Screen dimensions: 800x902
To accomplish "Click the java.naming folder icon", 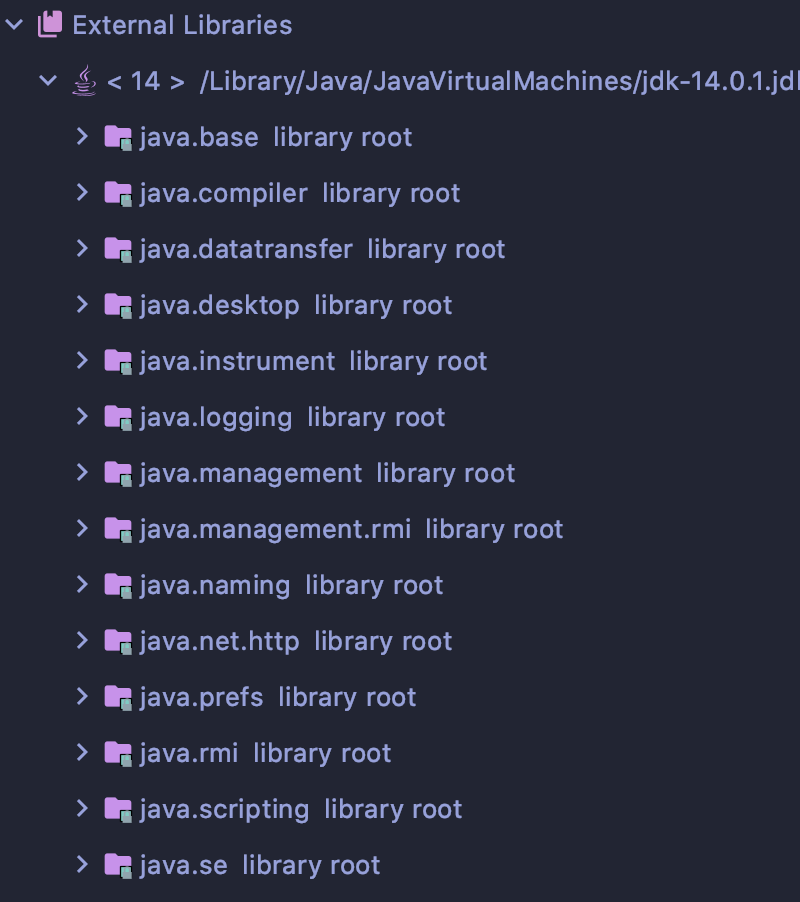I will [118, 585].
